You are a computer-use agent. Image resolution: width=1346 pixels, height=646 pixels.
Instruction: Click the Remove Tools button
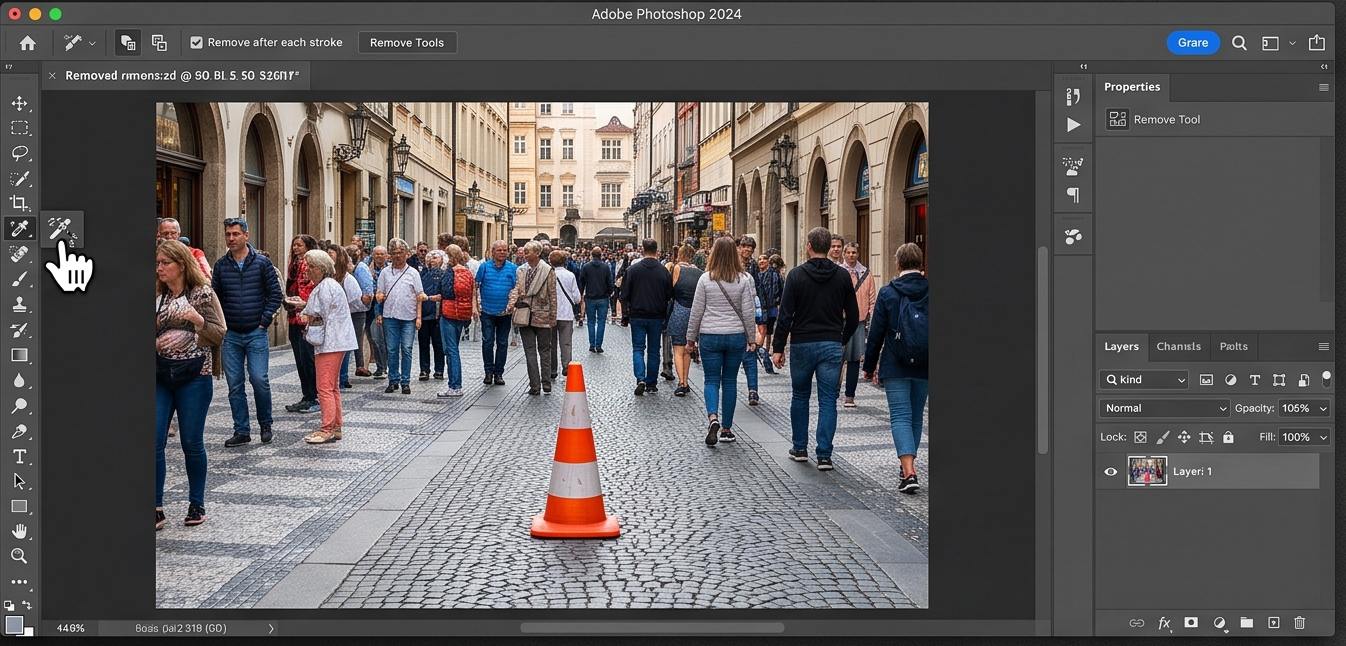[x=407, y=43]
